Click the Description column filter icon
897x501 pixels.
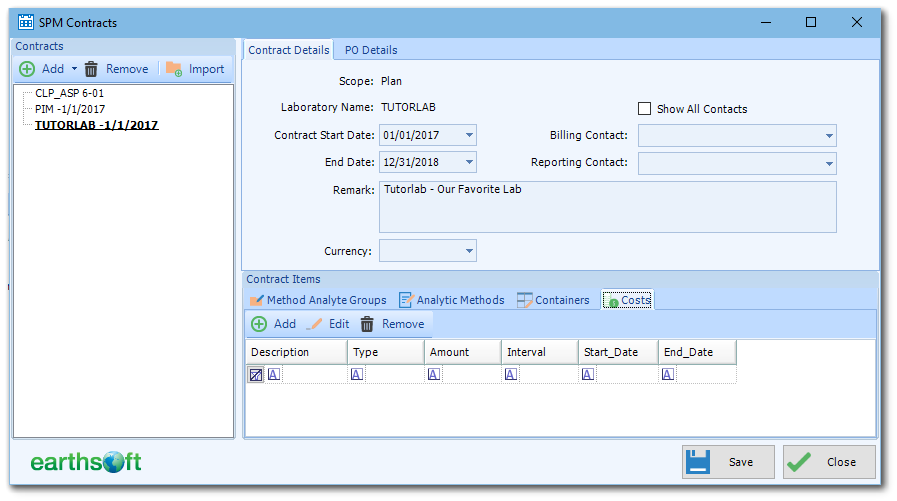(x=274, y=375)
